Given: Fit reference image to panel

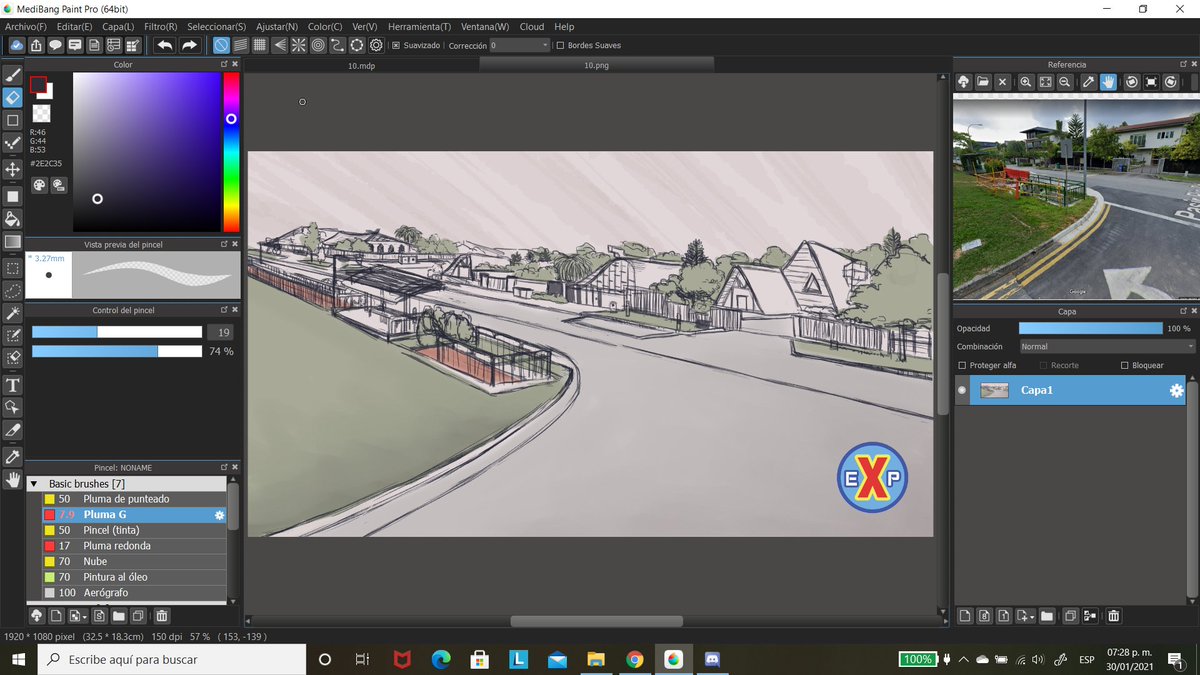Looking at the screenshot, I should [1046, 82].
